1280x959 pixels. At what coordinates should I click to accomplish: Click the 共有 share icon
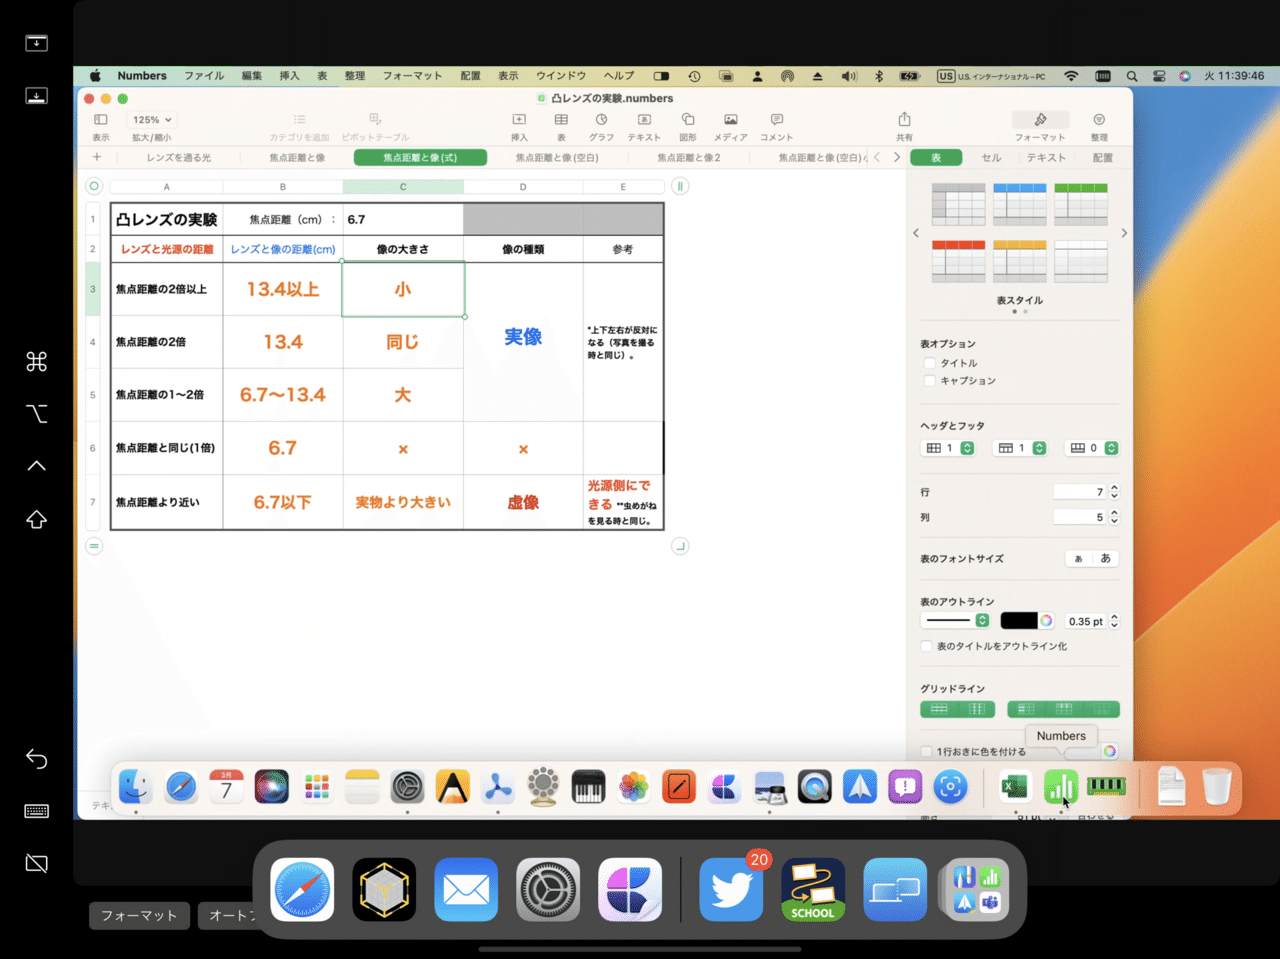coord(904,120)
